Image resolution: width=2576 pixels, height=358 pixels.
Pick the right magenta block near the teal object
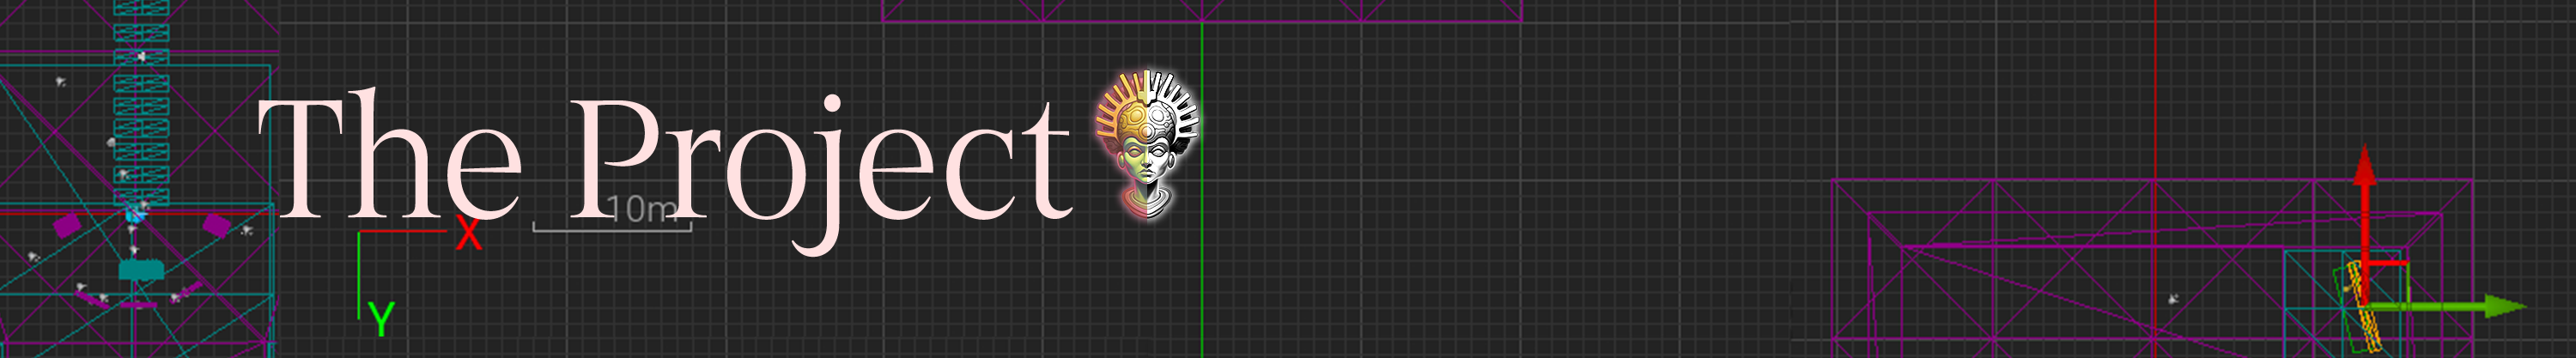216,225
